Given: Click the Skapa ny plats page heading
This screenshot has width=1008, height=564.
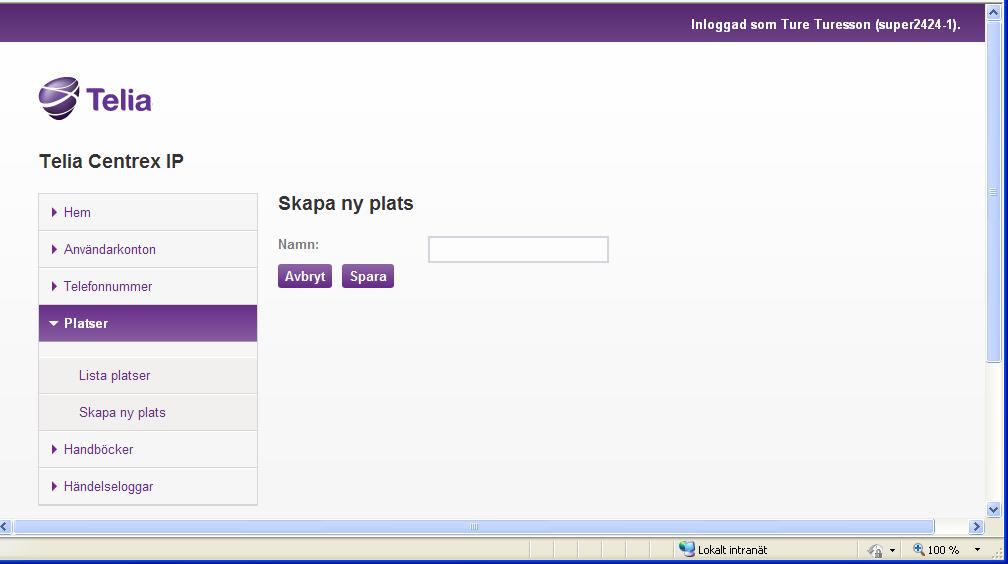Looking at the screenshot, I should 346,203.
